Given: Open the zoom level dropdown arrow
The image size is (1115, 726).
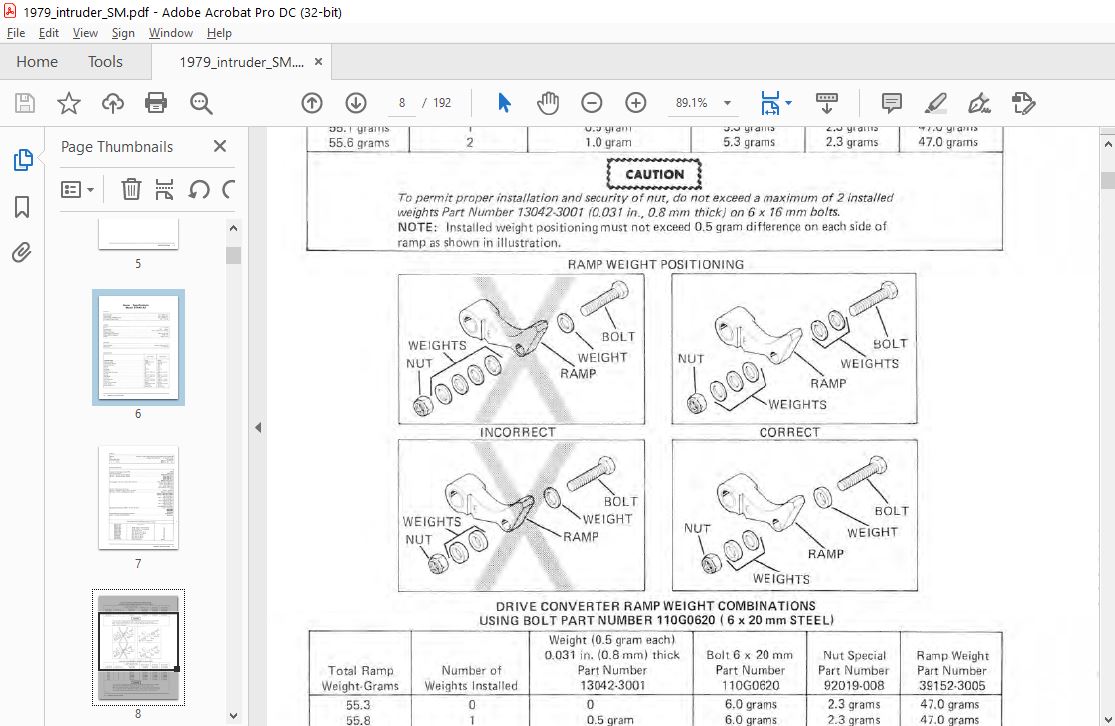Looking at the screenshot, I should coord(727,103).
